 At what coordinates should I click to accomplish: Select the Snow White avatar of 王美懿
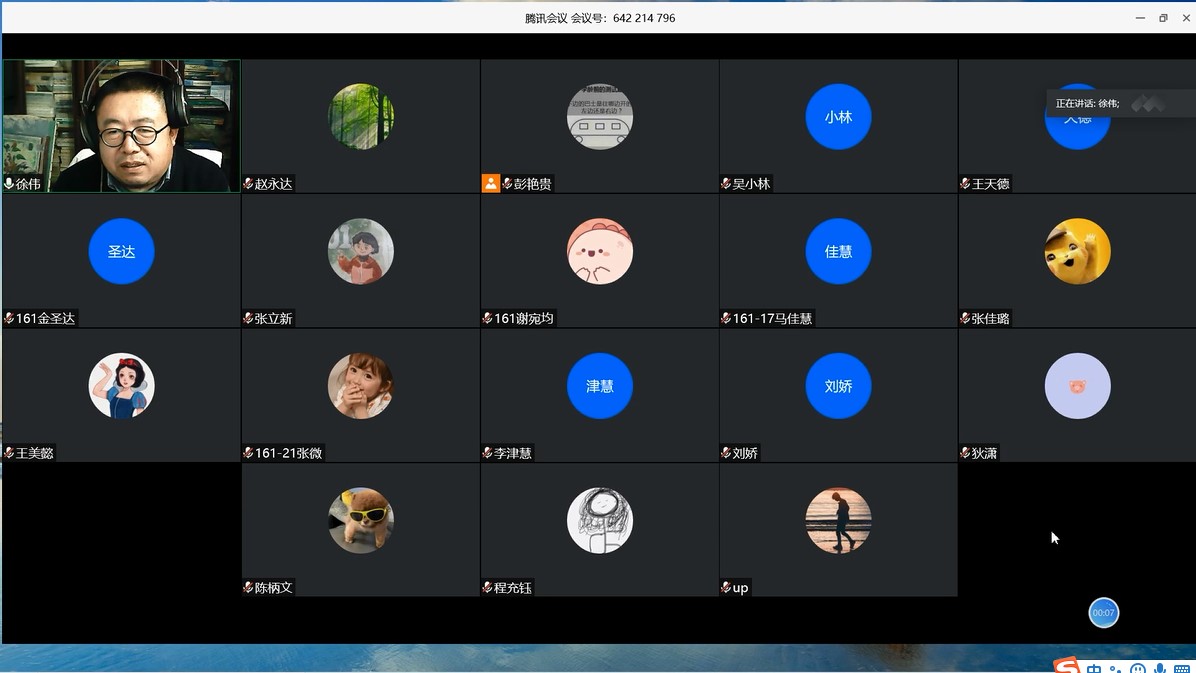pos(121,386)
